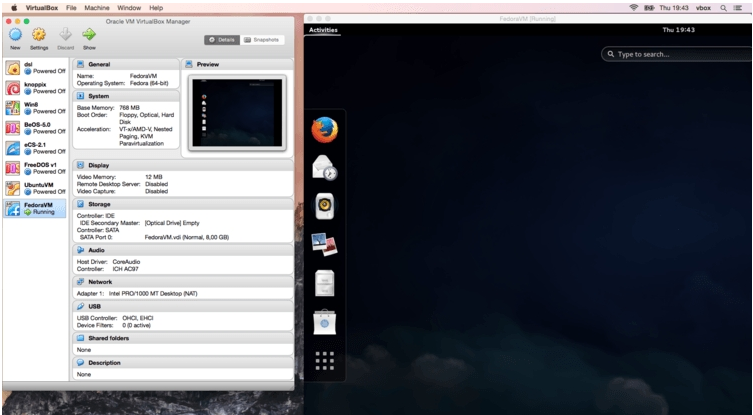The height and width of the screenshot is (415, 753).
Task: Click the Wi-Fi icon in menu bar
Action: click(x=634, y=8)
